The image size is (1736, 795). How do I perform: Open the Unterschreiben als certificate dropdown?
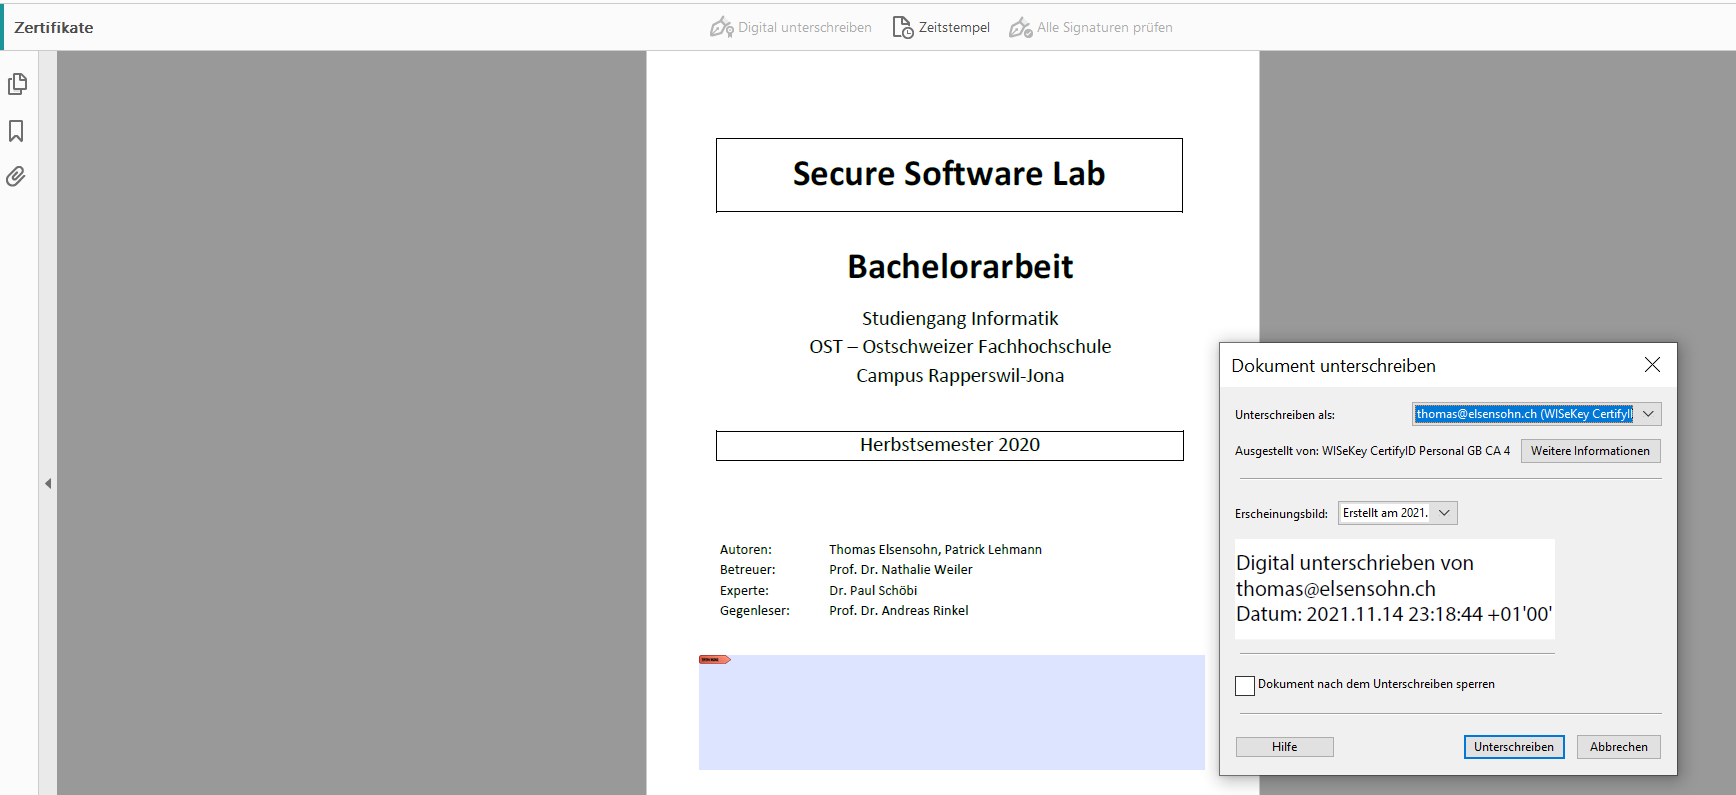pos(1648,414)
